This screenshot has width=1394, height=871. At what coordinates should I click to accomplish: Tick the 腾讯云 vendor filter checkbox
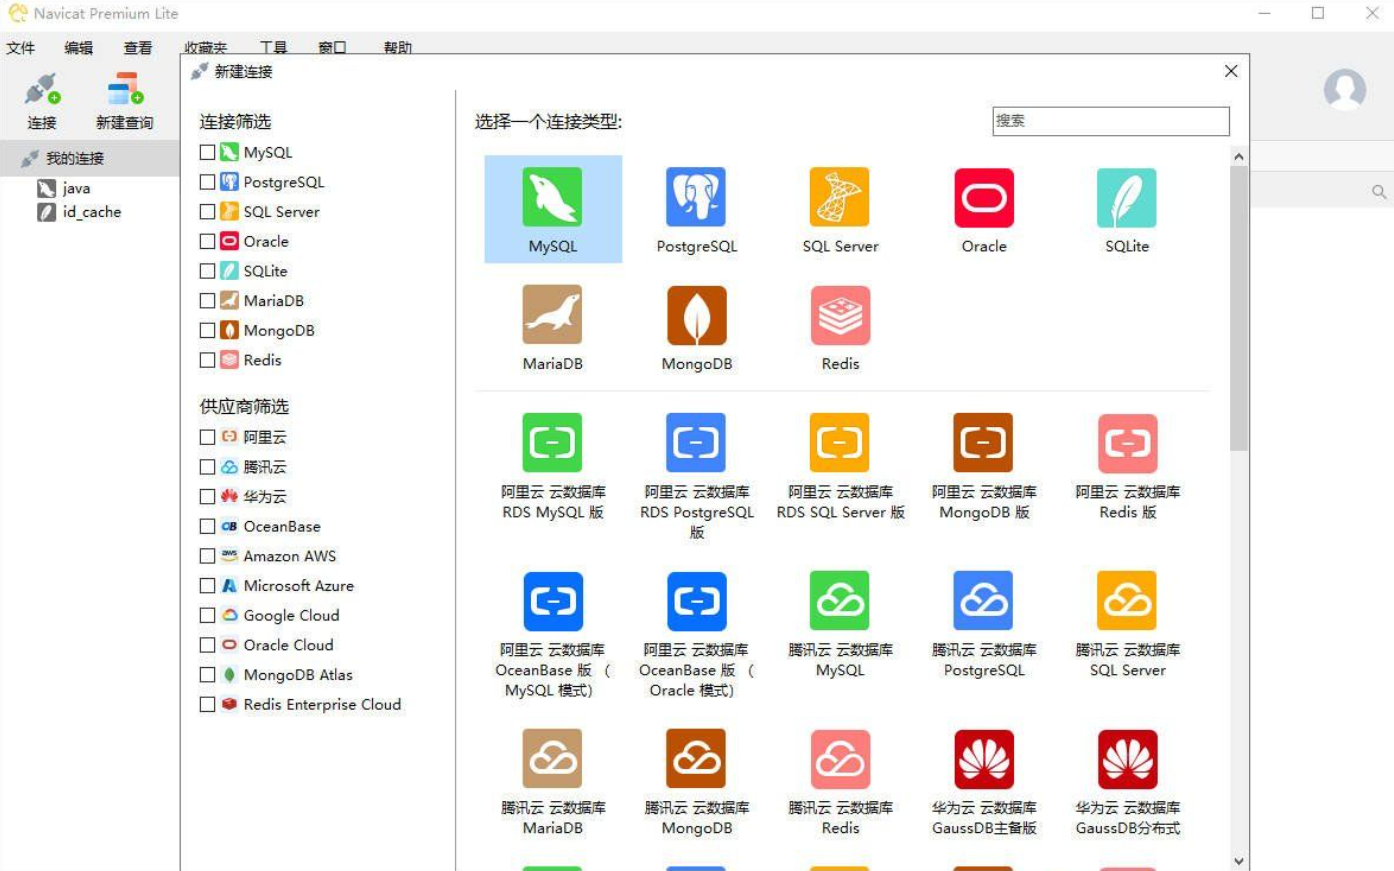[207, 467]
